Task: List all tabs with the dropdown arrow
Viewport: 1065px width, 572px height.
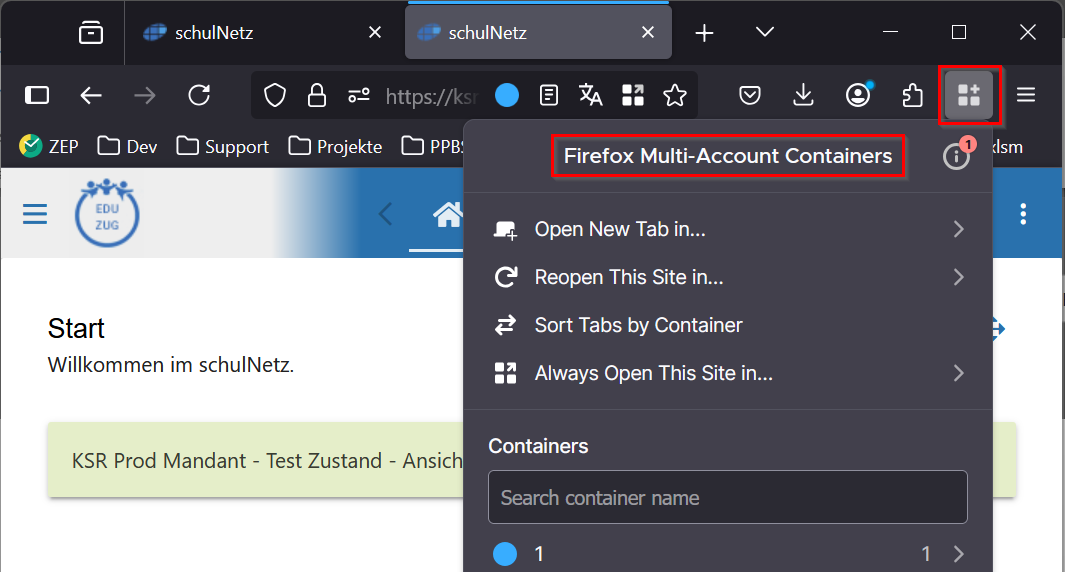Action: coord(765,32)
